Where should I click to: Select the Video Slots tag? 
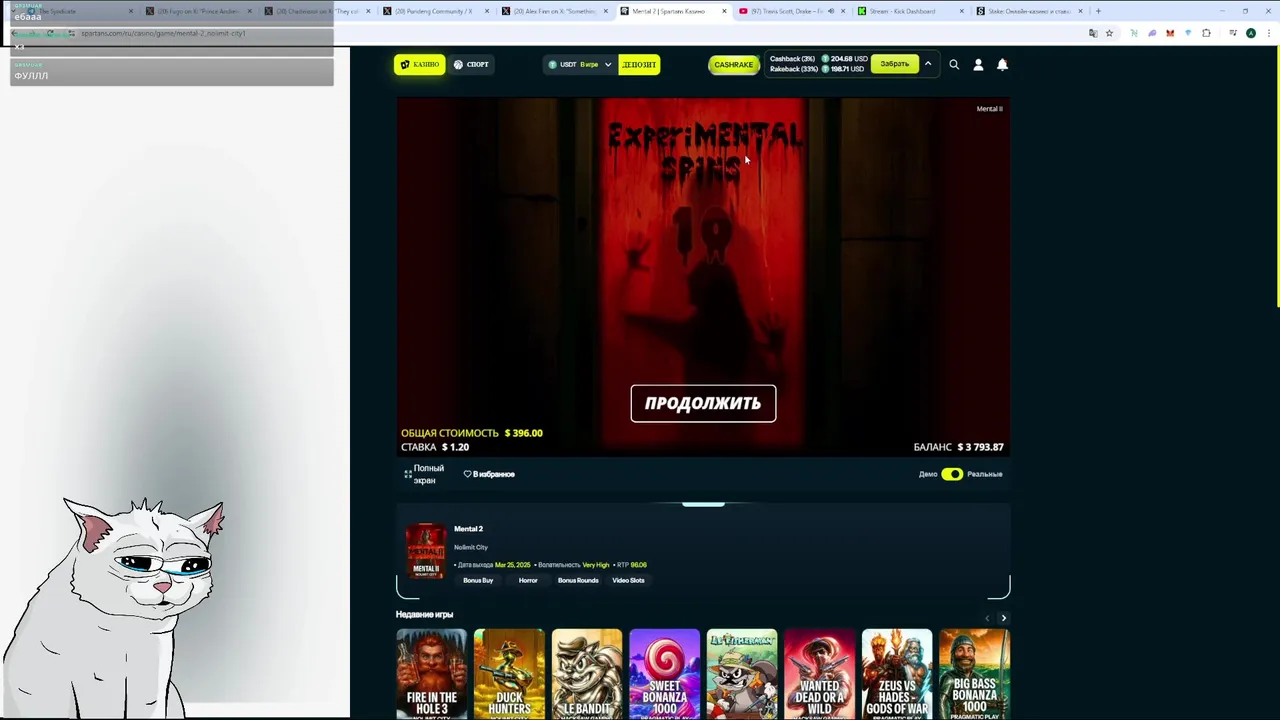coord(628,580)
